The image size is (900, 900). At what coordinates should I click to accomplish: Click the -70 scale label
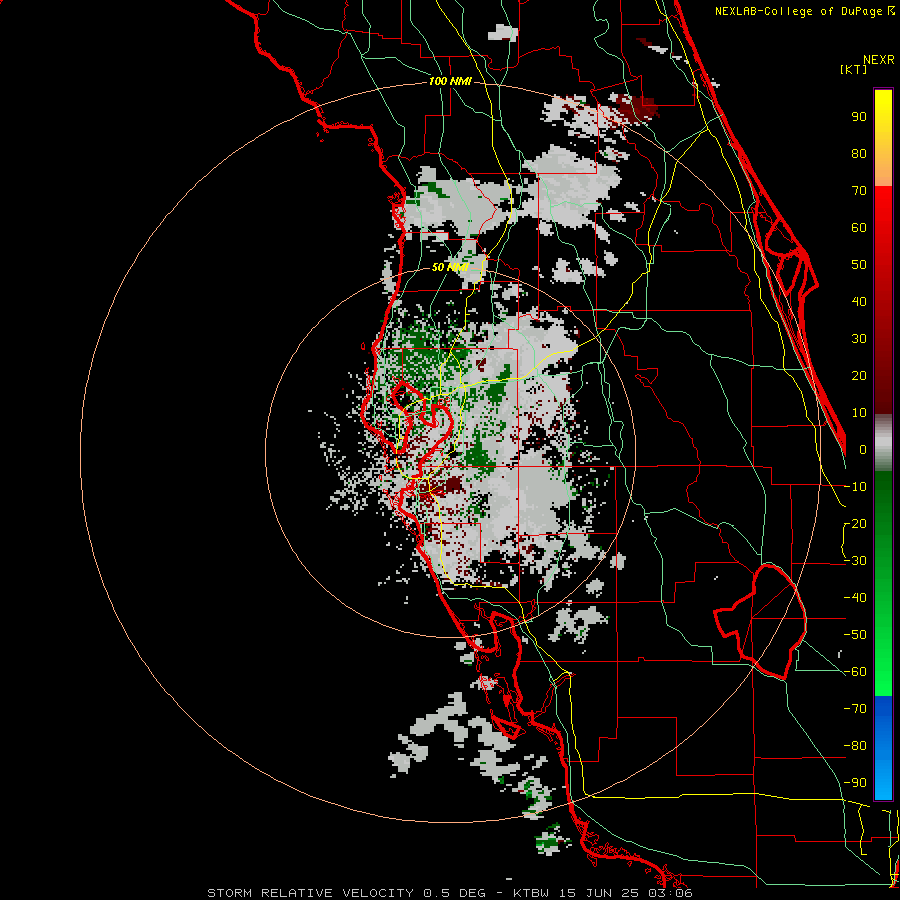[855, 709]
